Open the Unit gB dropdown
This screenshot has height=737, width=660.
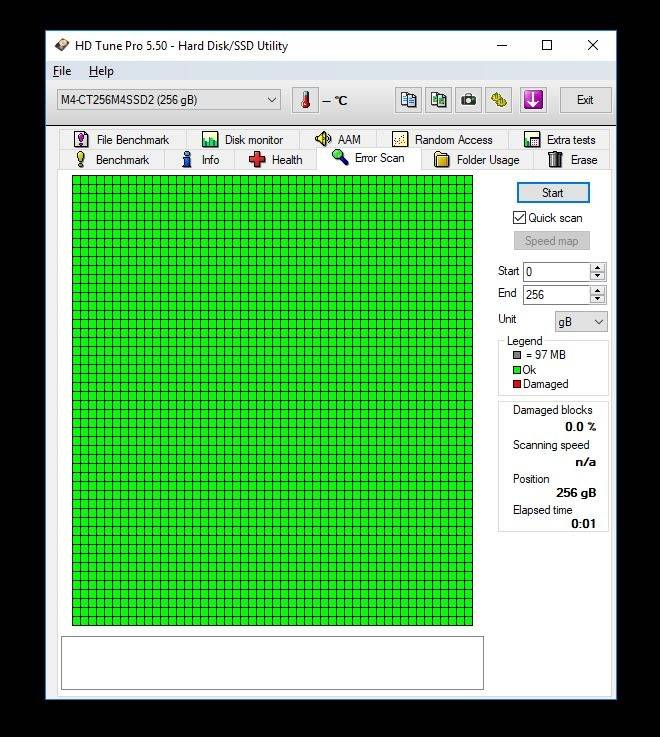pos(581,322)
